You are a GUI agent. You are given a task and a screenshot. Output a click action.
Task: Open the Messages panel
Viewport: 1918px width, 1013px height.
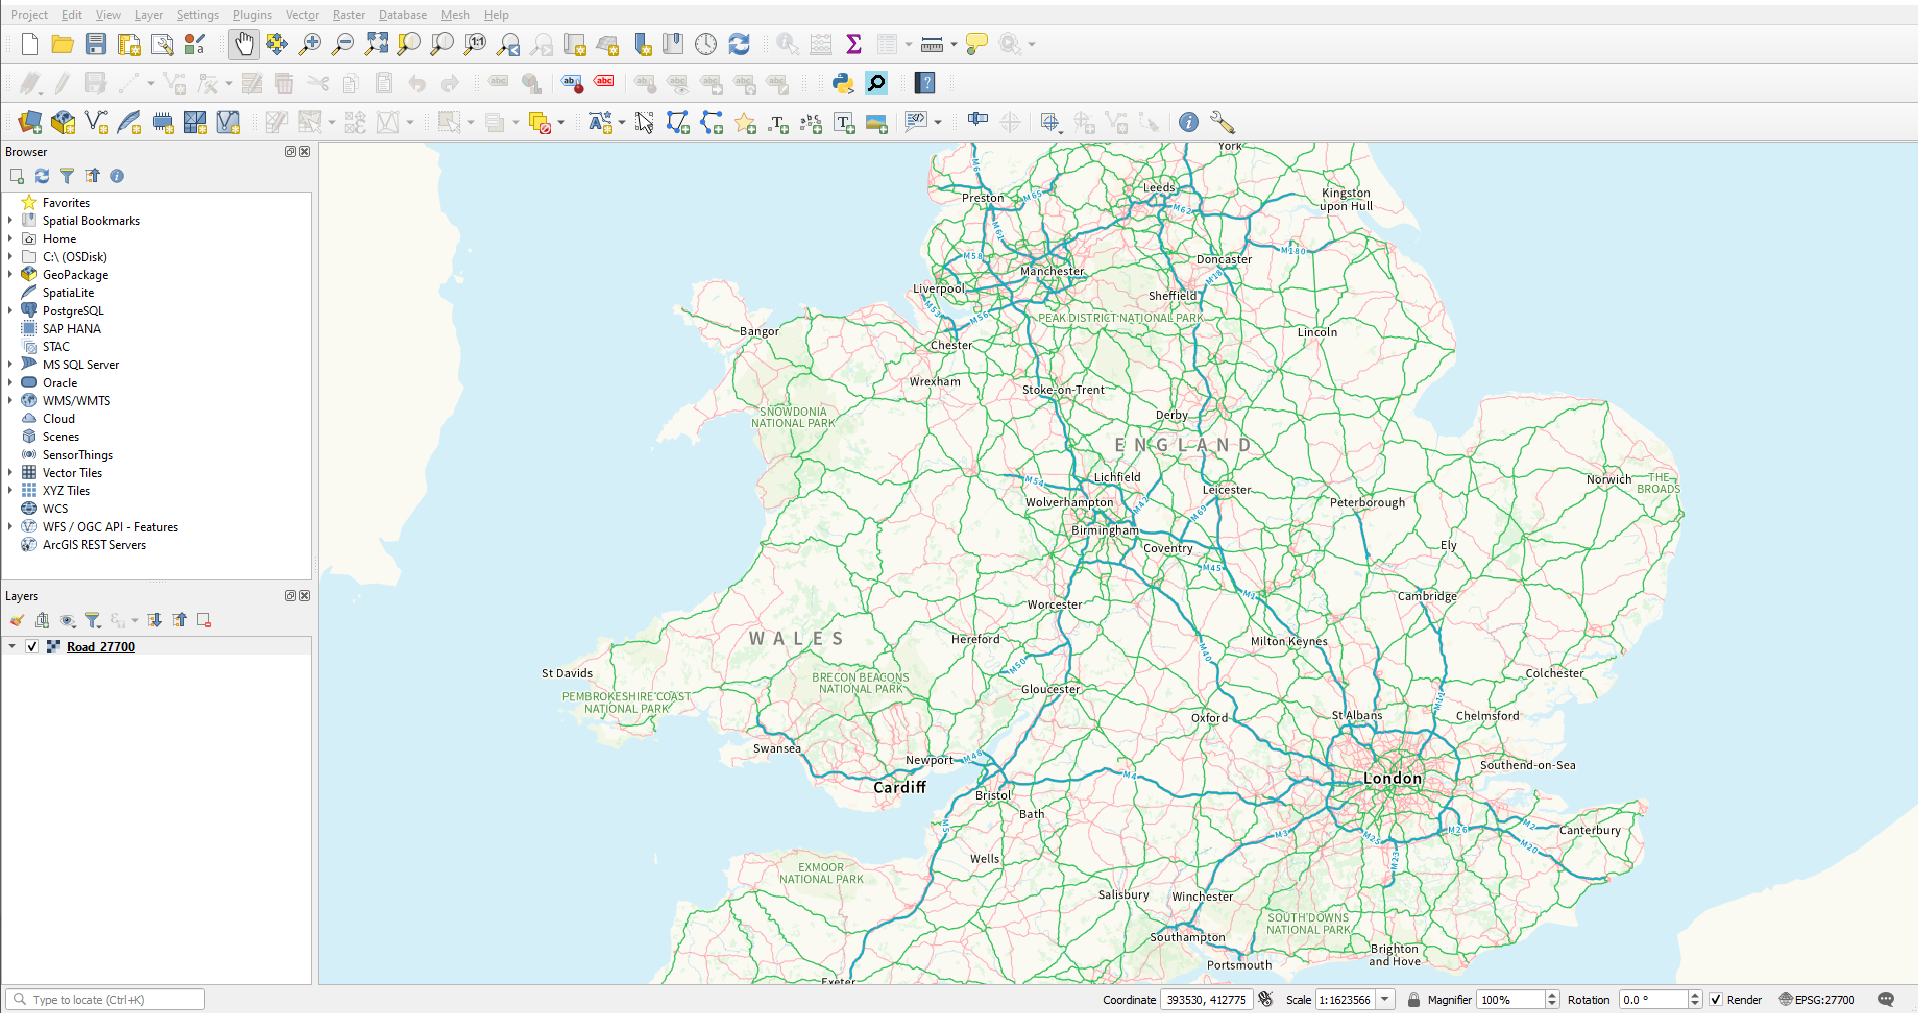[1886, 999]
